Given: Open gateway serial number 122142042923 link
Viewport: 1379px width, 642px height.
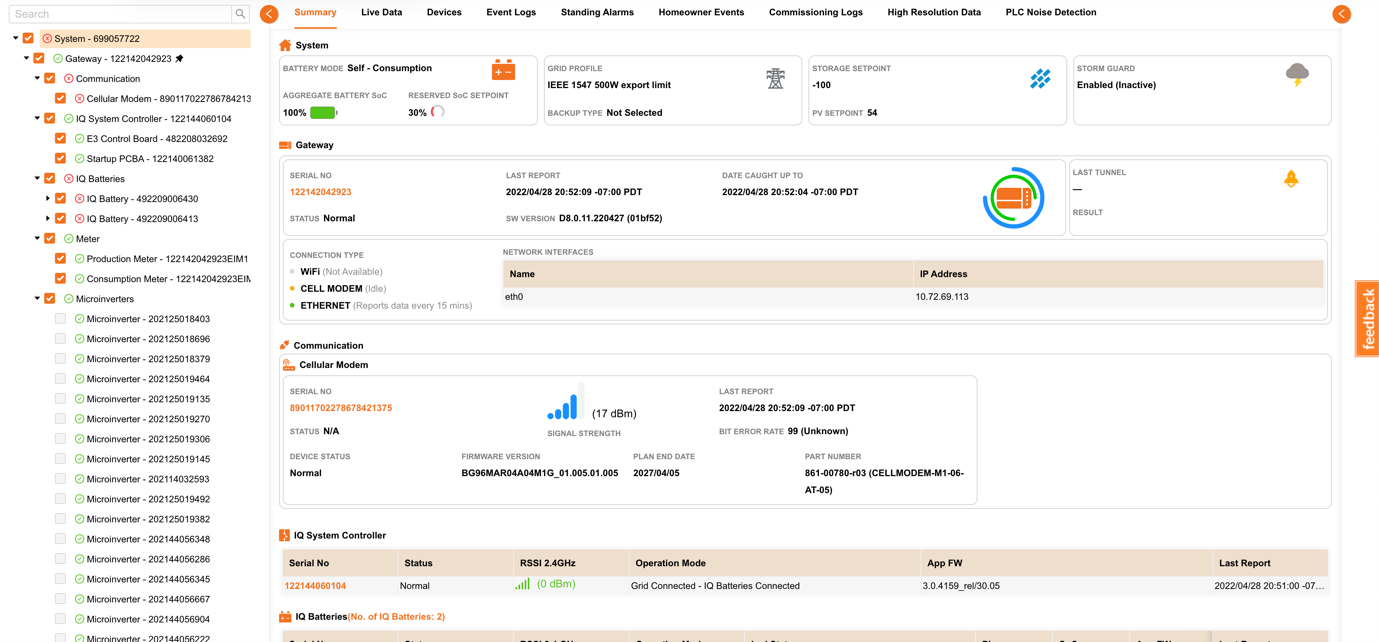Looking at the screenshot, I should pos(320,192).
